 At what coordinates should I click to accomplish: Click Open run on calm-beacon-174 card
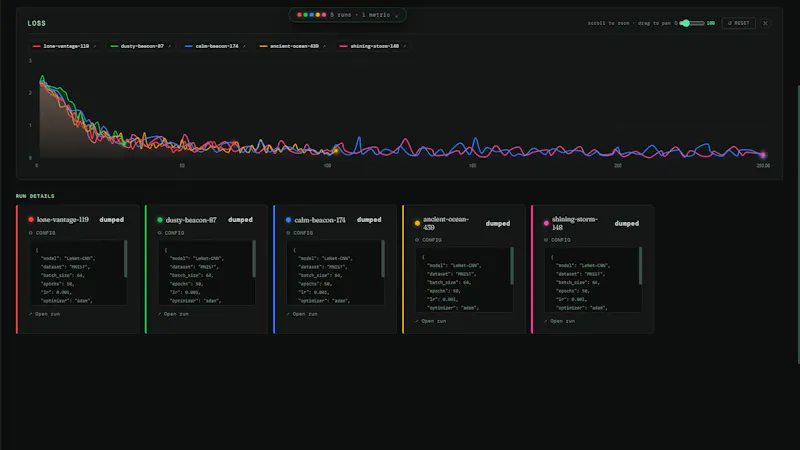302,314
